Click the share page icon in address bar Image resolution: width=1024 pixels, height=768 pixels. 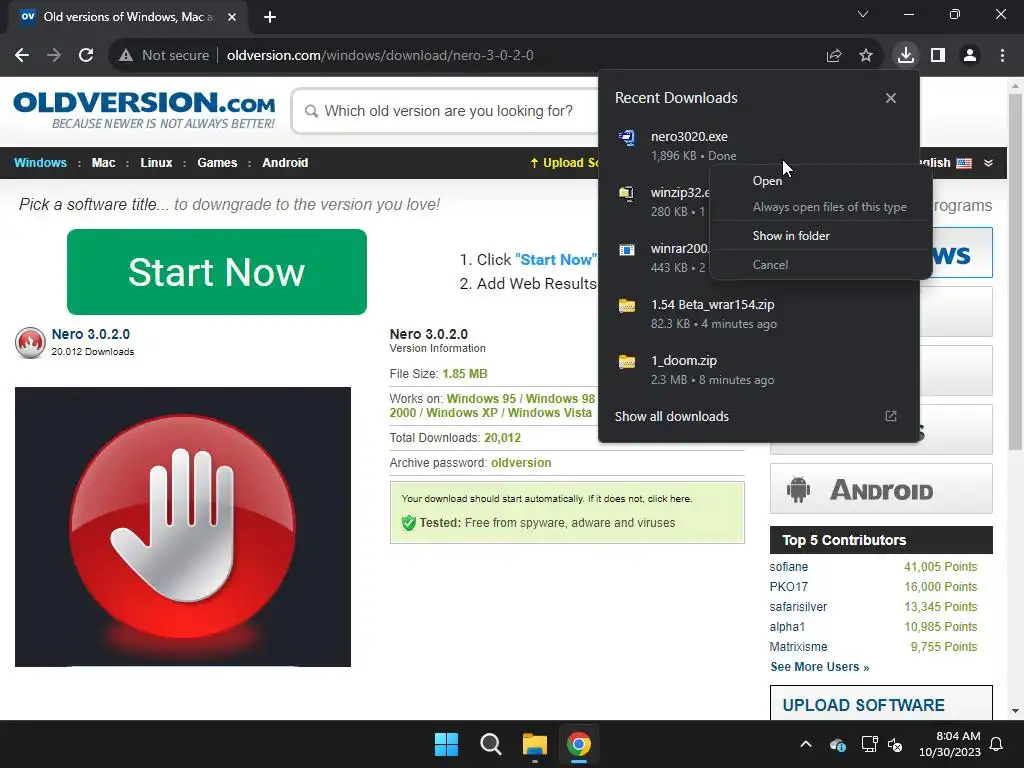834,56
